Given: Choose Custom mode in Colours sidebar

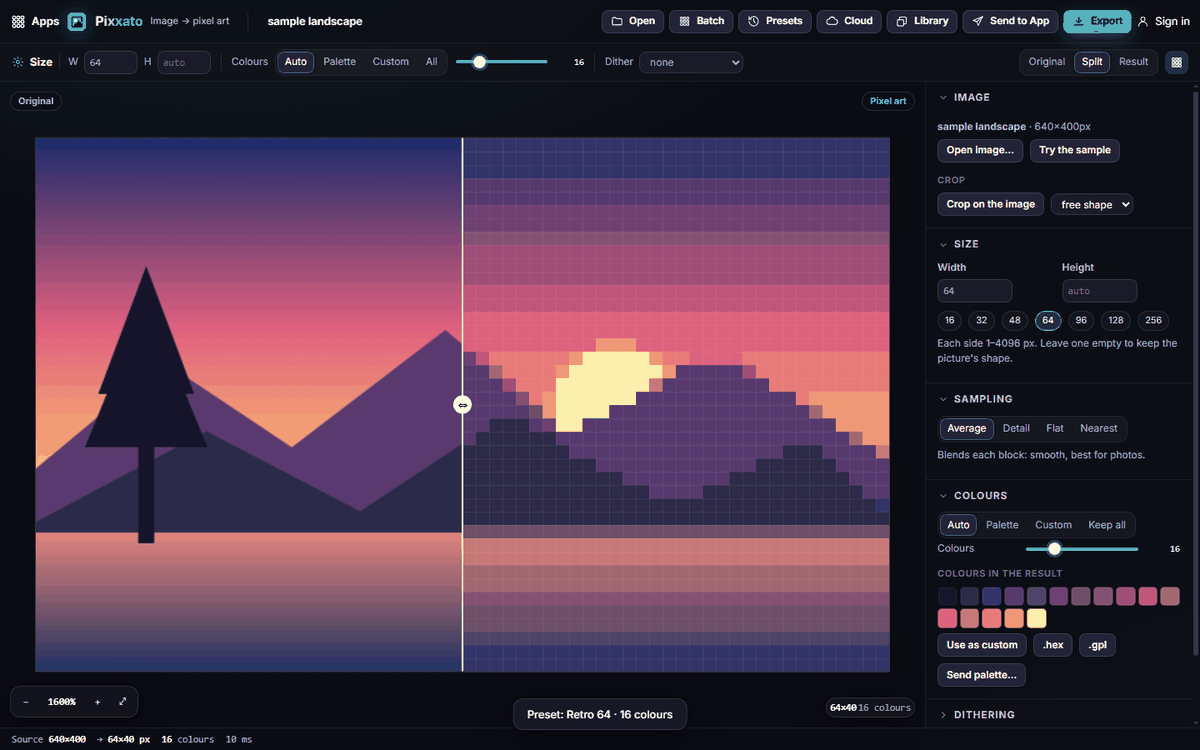Looking at the screenshot, I should pyautogui.click(x=1053, y=525).
